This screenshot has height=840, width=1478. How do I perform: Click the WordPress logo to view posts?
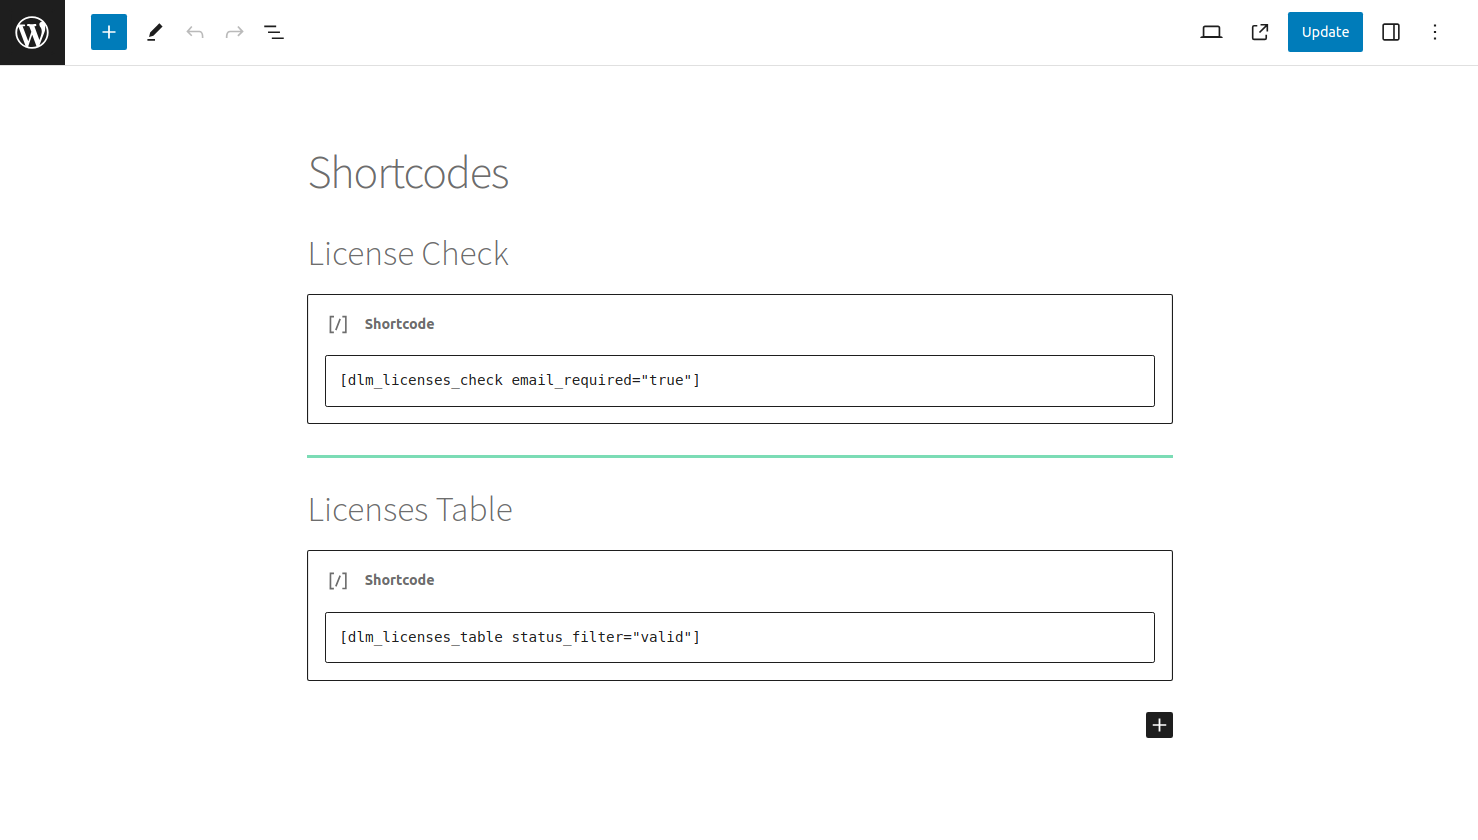32,32
